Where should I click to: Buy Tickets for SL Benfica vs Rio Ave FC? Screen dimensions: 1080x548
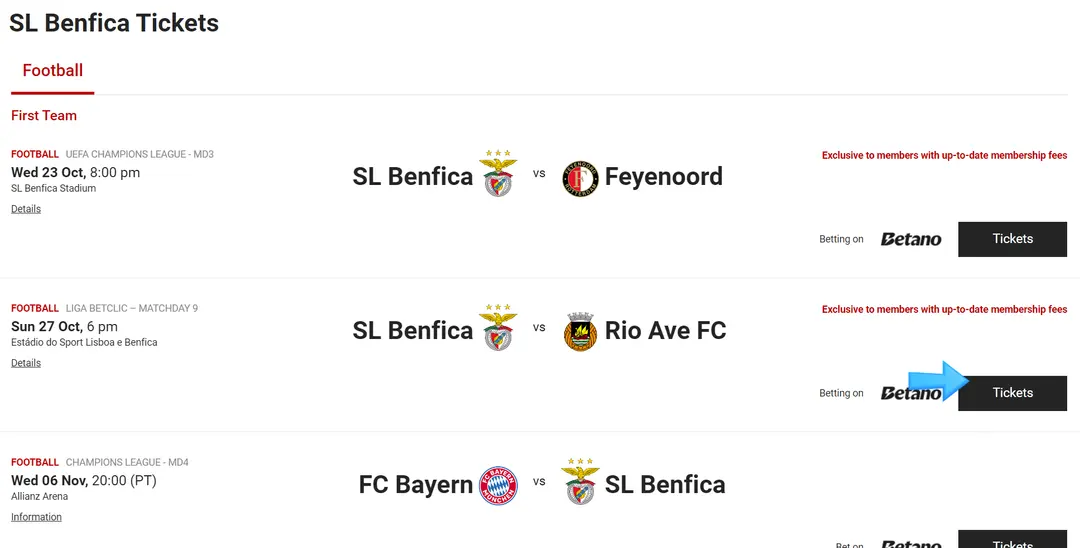[1012, 393]
